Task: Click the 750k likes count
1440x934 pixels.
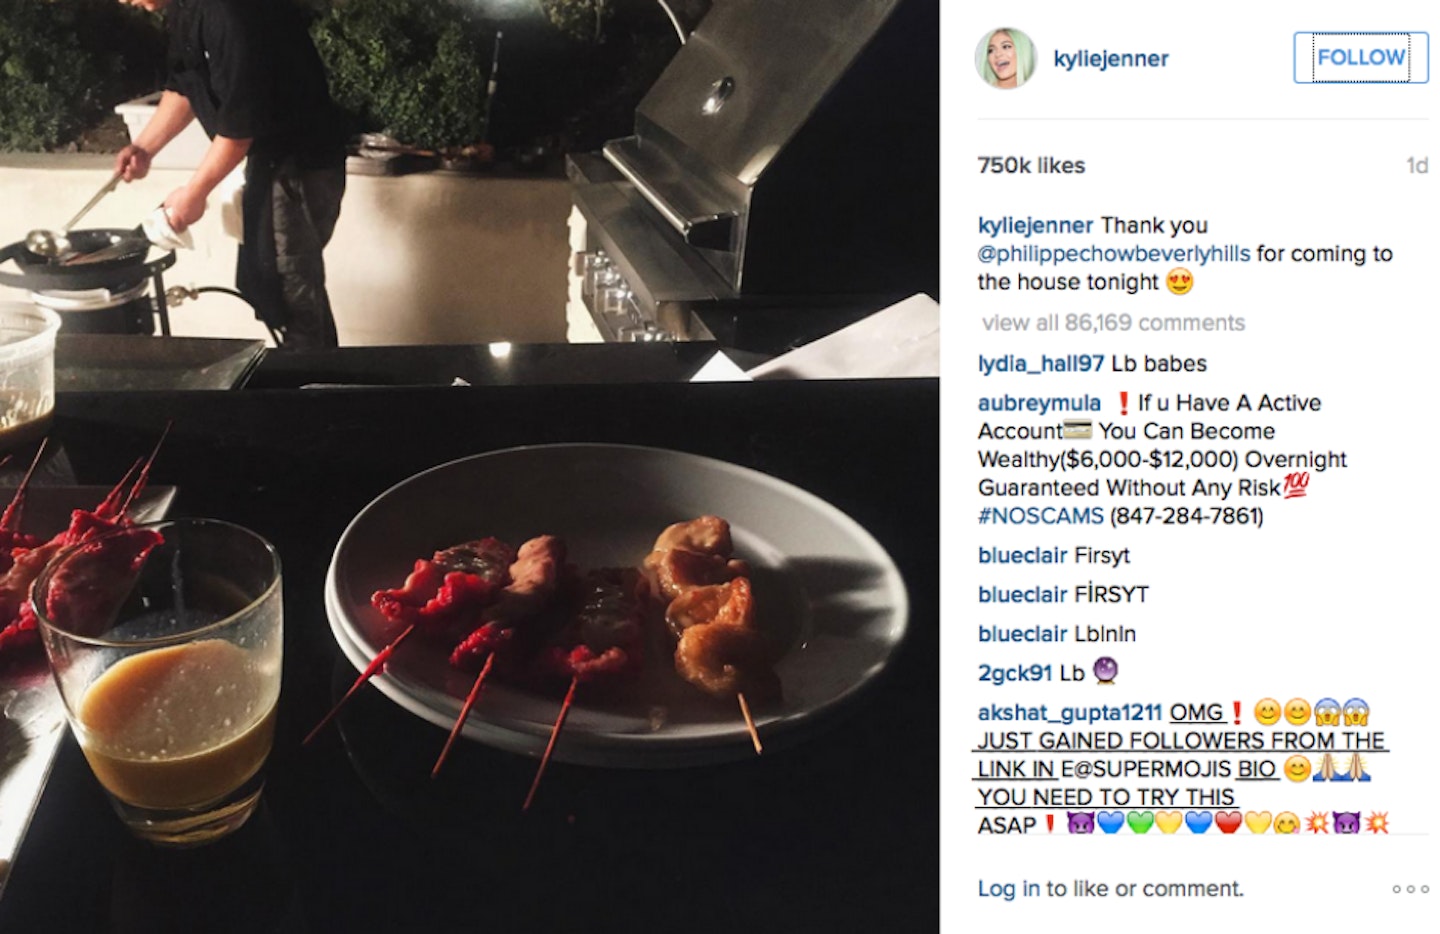Action: click(1031, 166)
